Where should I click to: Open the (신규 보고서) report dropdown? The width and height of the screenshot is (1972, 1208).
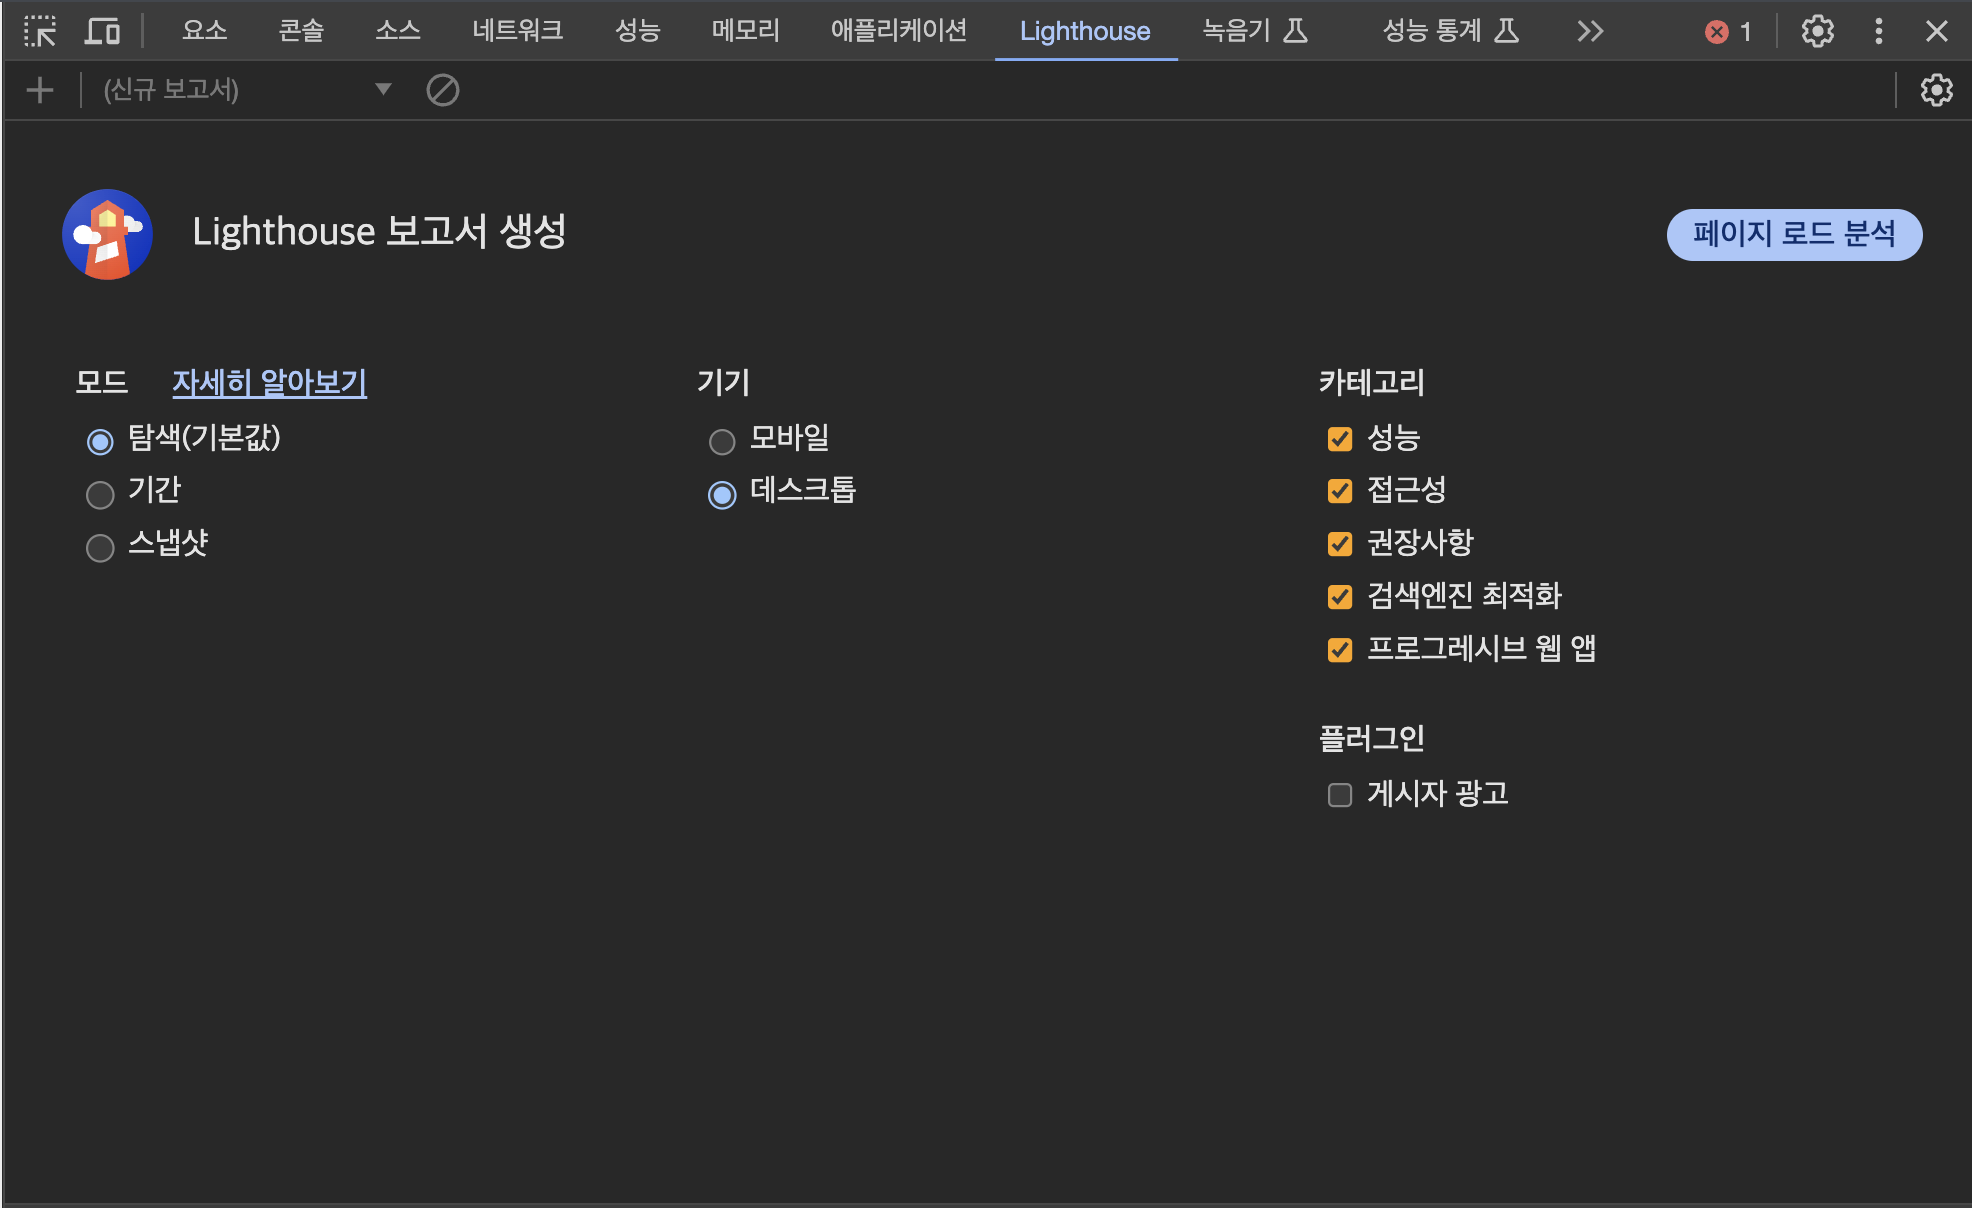(x=247, y=90)
